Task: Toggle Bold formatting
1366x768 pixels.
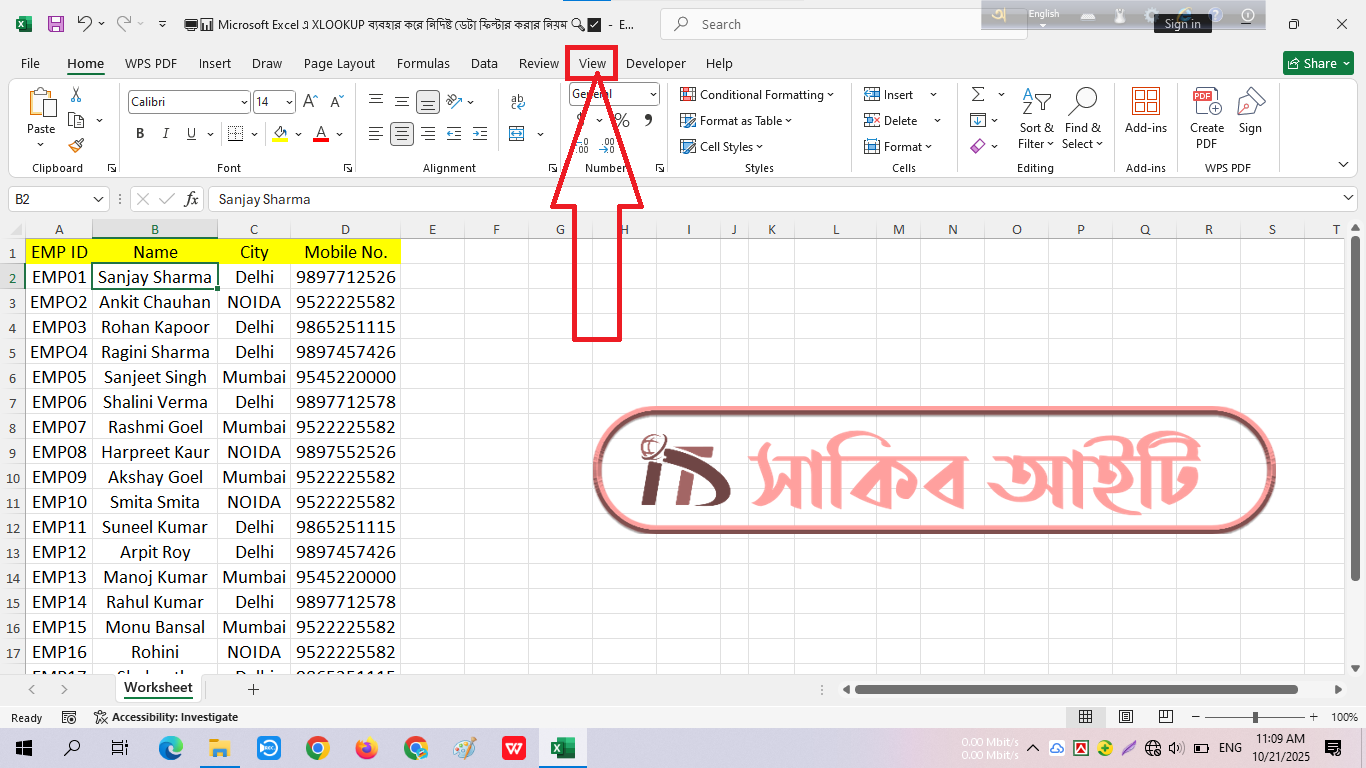Action: (140, 134)
